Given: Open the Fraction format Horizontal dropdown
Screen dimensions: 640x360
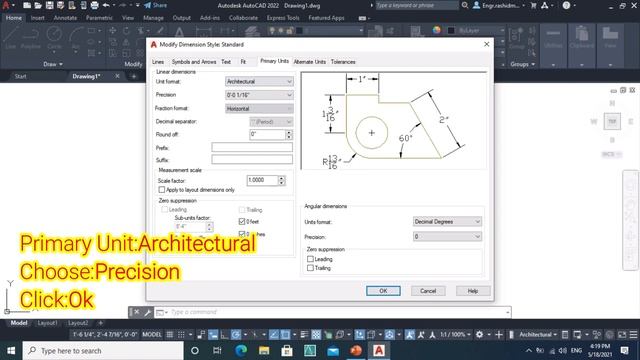Looking at the screenshot, I should [x=259, y=109].
